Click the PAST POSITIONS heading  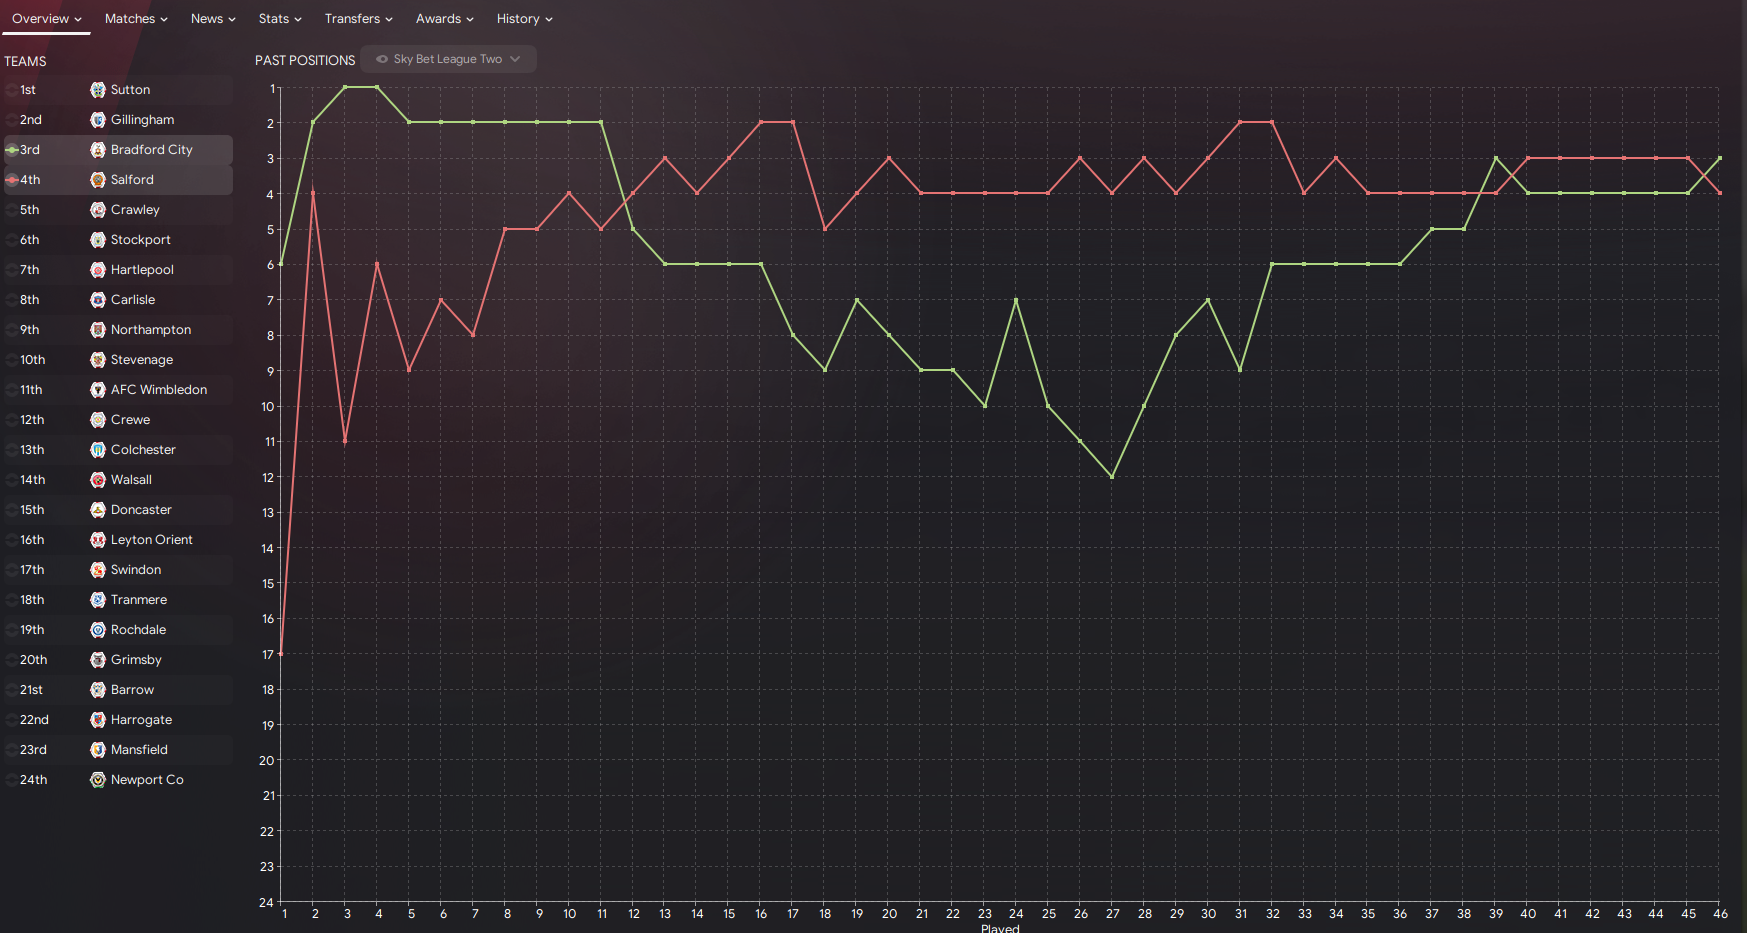pos(305,61)
